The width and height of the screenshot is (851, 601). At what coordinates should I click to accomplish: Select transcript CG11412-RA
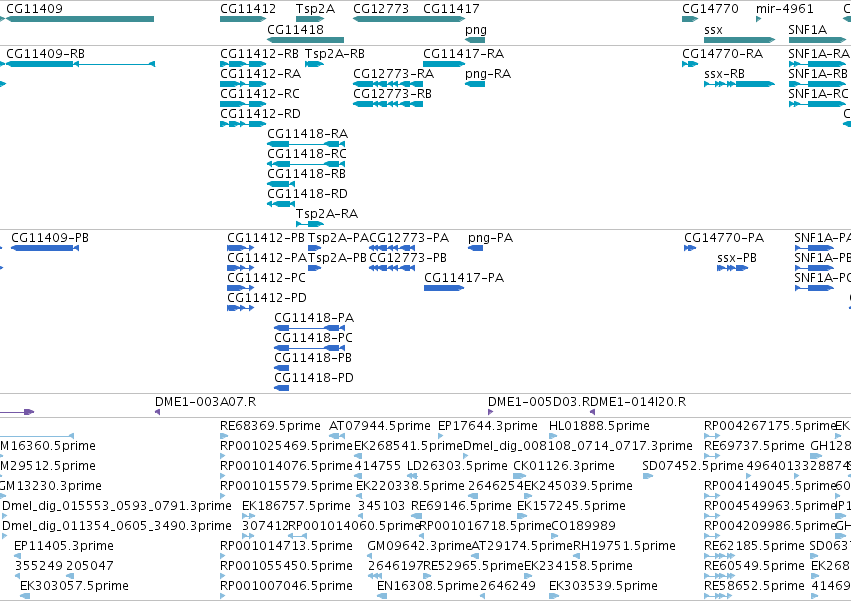(261, 74)
